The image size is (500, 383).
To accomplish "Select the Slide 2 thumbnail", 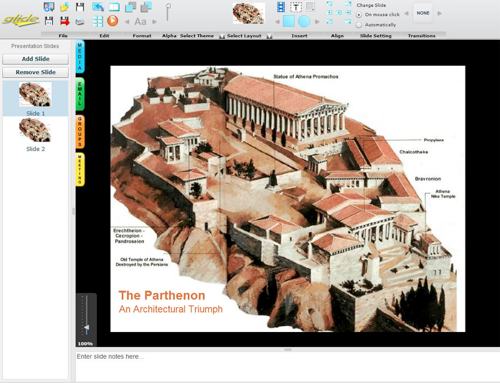I will click(35, 135).
